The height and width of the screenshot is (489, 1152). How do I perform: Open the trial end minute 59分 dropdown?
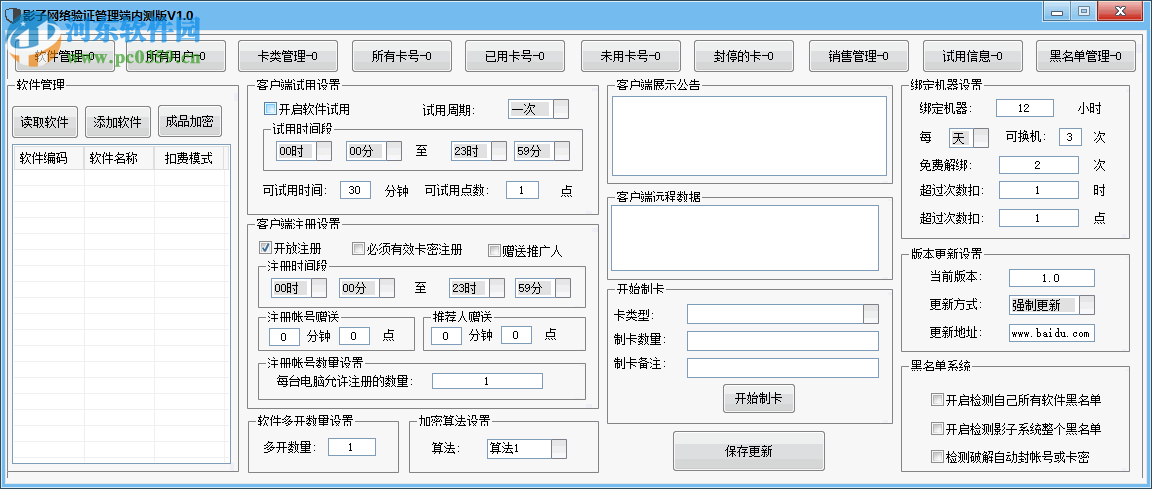542,151
